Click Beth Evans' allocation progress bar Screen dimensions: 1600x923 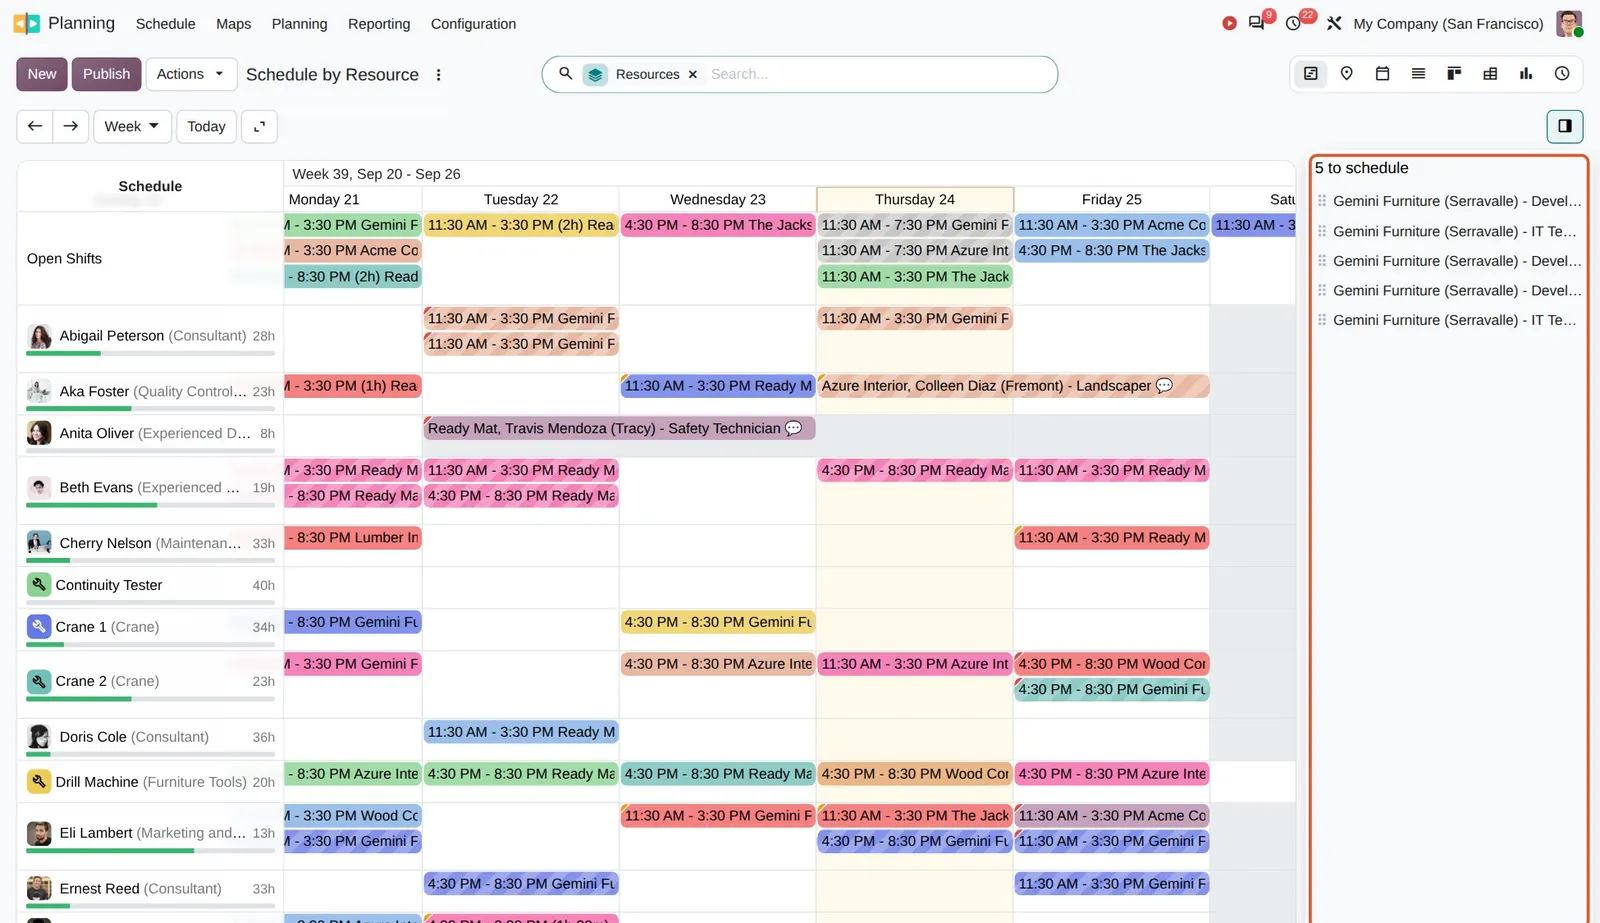tap(150, 505)
